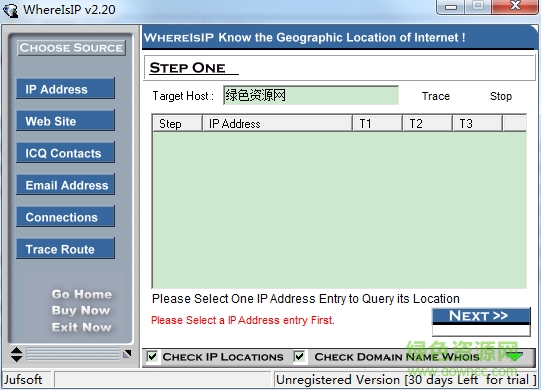Click the up/down arrows icon below sidebar
This screenshot has width=541, height=390.
(x=17, y=354)
